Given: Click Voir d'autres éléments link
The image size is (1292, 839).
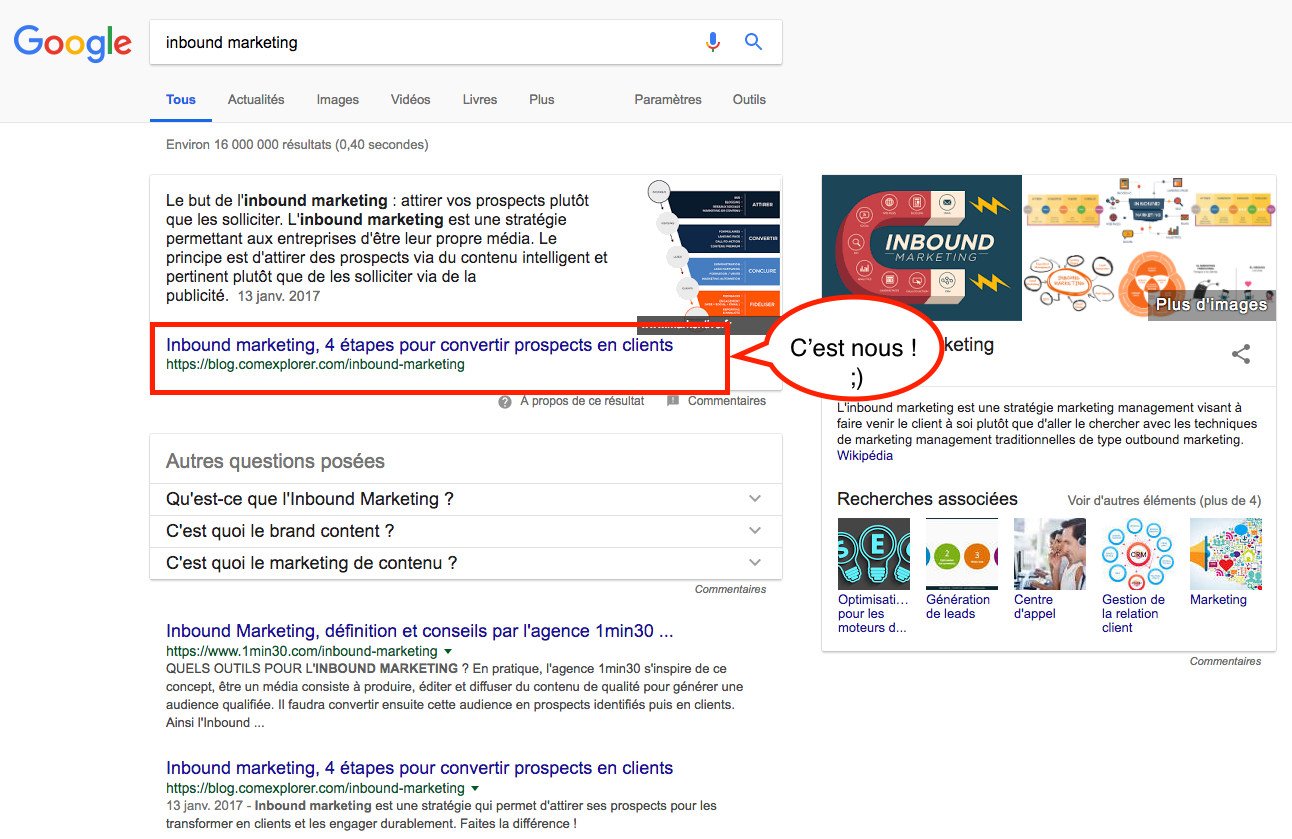Looking at the screenshot, I should point(1164,500).
